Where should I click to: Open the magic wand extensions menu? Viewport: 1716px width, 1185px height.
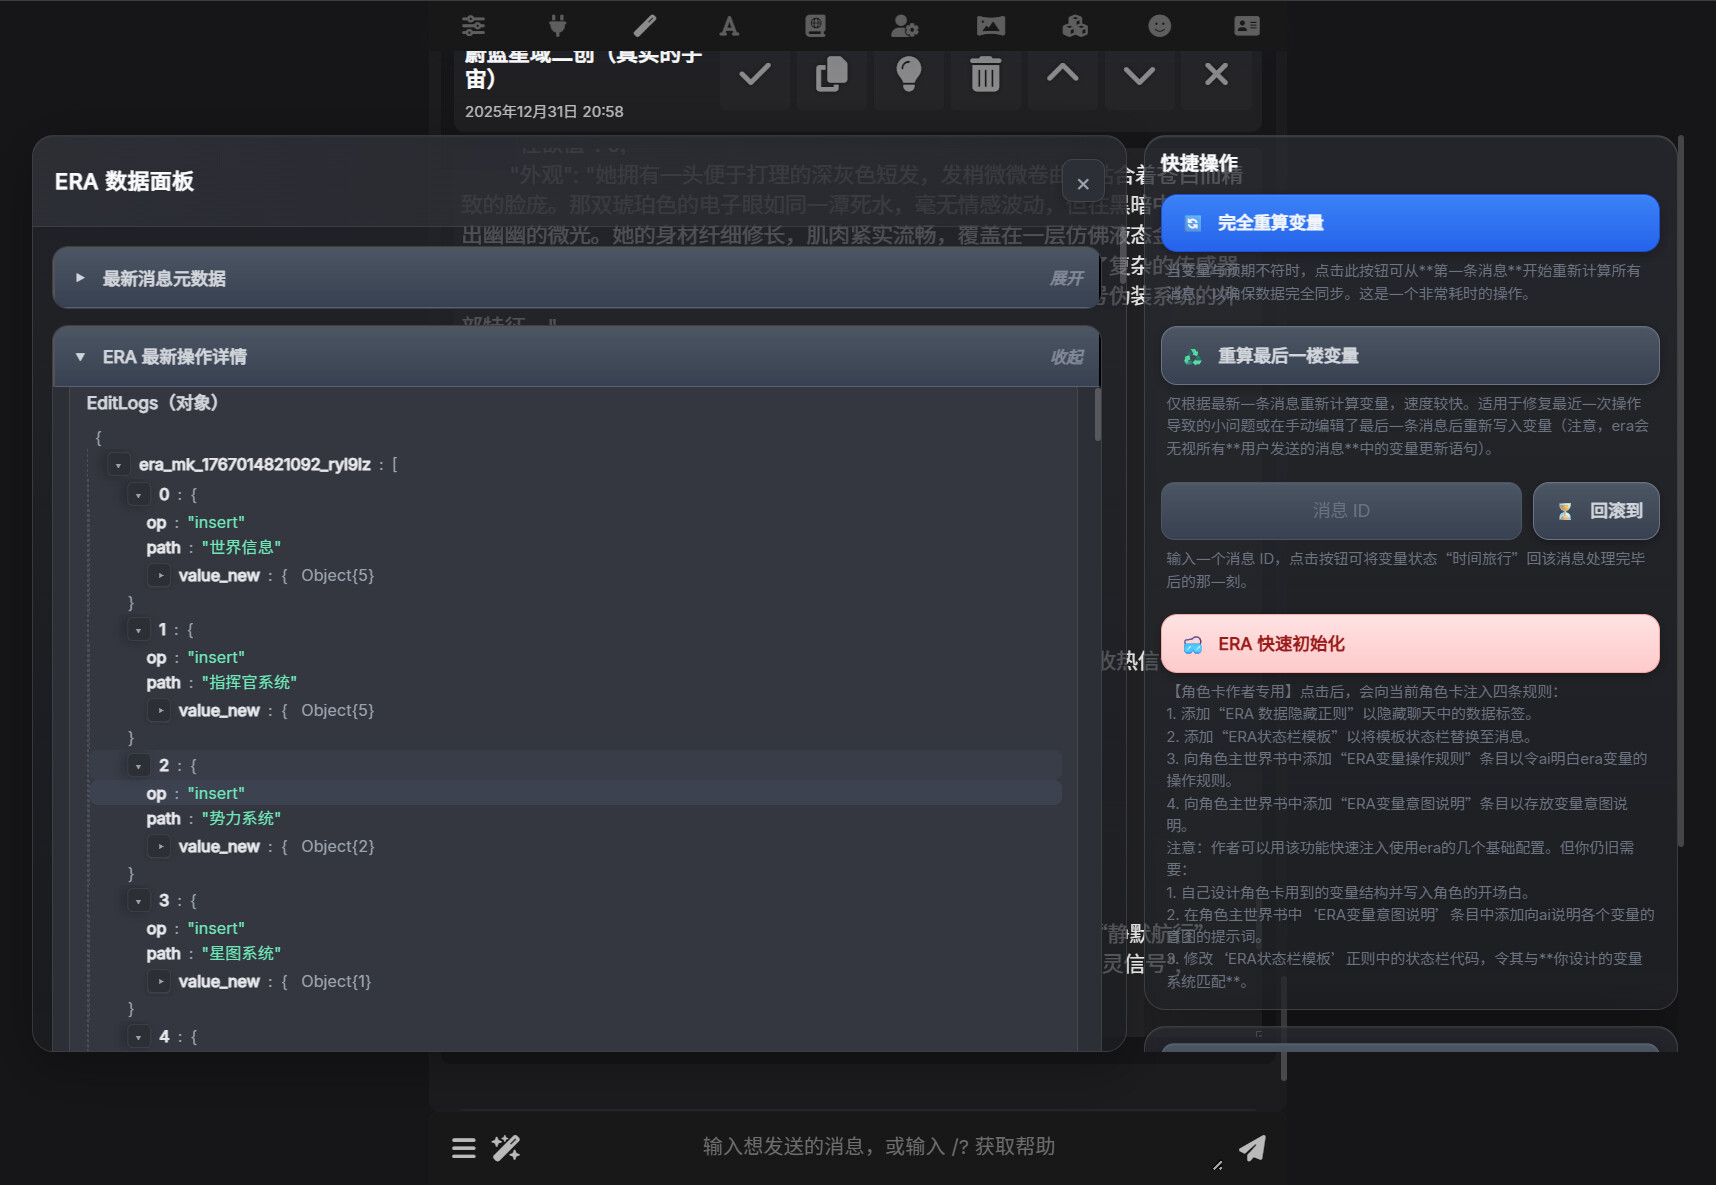(506, 1148)
